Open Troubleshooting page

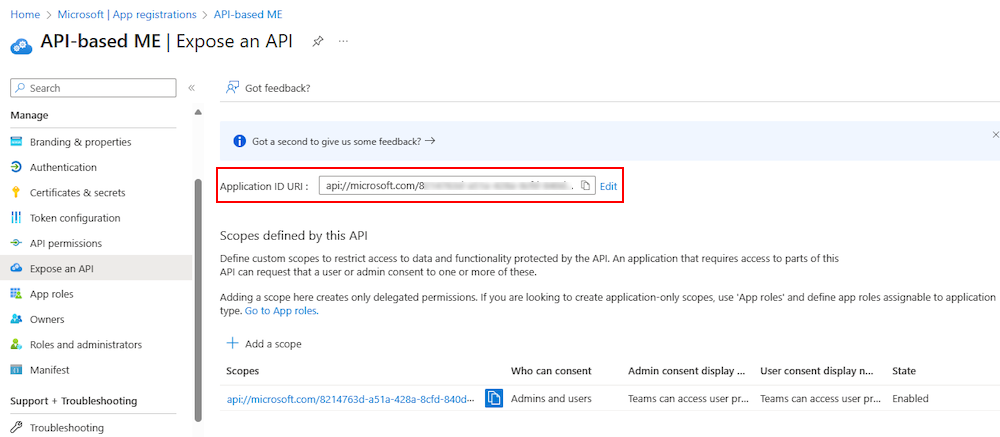[x=66, y=427]
